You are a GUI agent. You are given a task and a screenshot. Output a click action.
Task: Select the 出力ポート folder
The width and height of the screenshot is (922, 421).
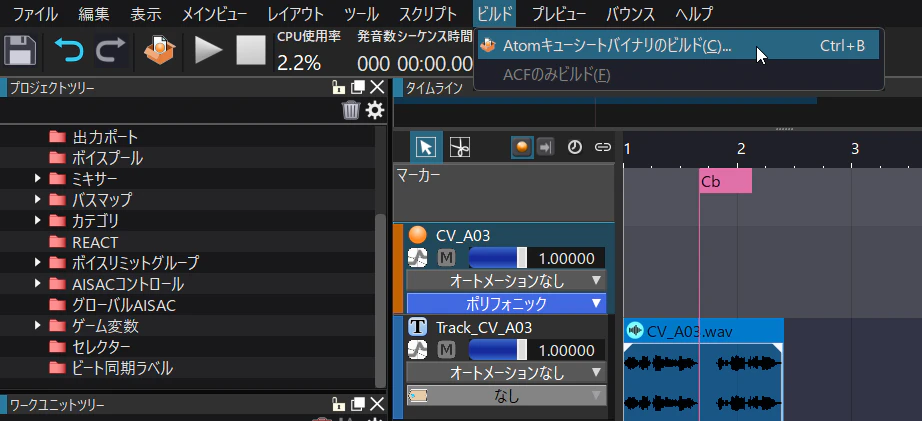coord(105,137)
